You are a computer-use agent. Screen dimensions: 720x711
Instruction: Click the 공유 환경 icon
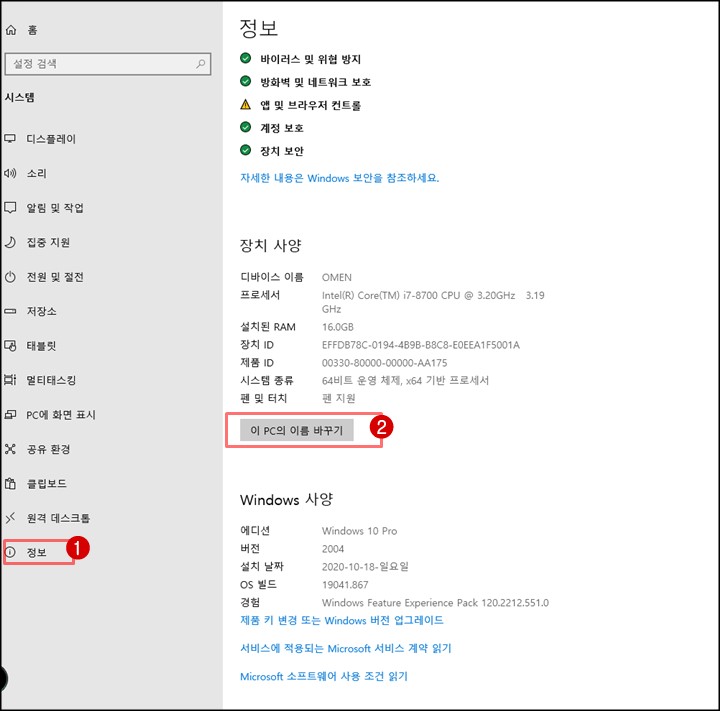10,449
